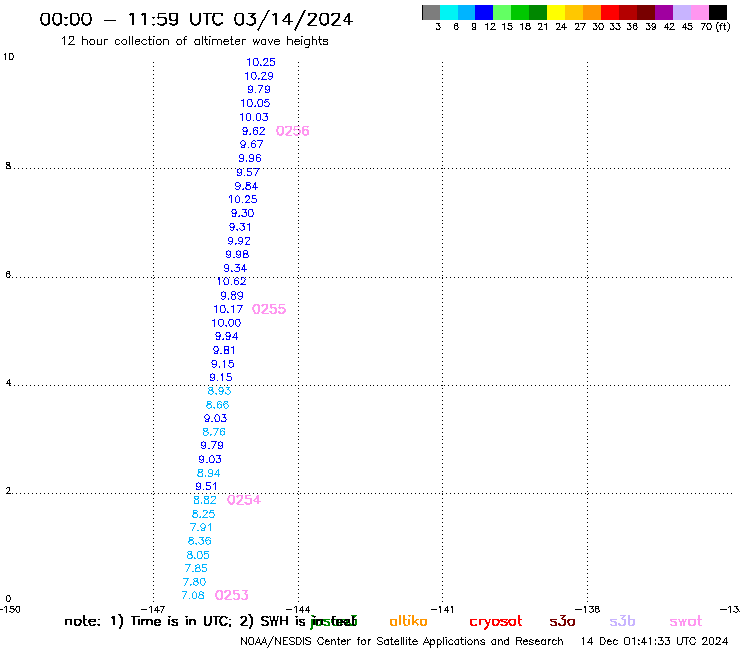Image resolution: width=740 pixels, height=650 pixels.
Task: Click the wave height value 8.76
Action: (214, 432)
